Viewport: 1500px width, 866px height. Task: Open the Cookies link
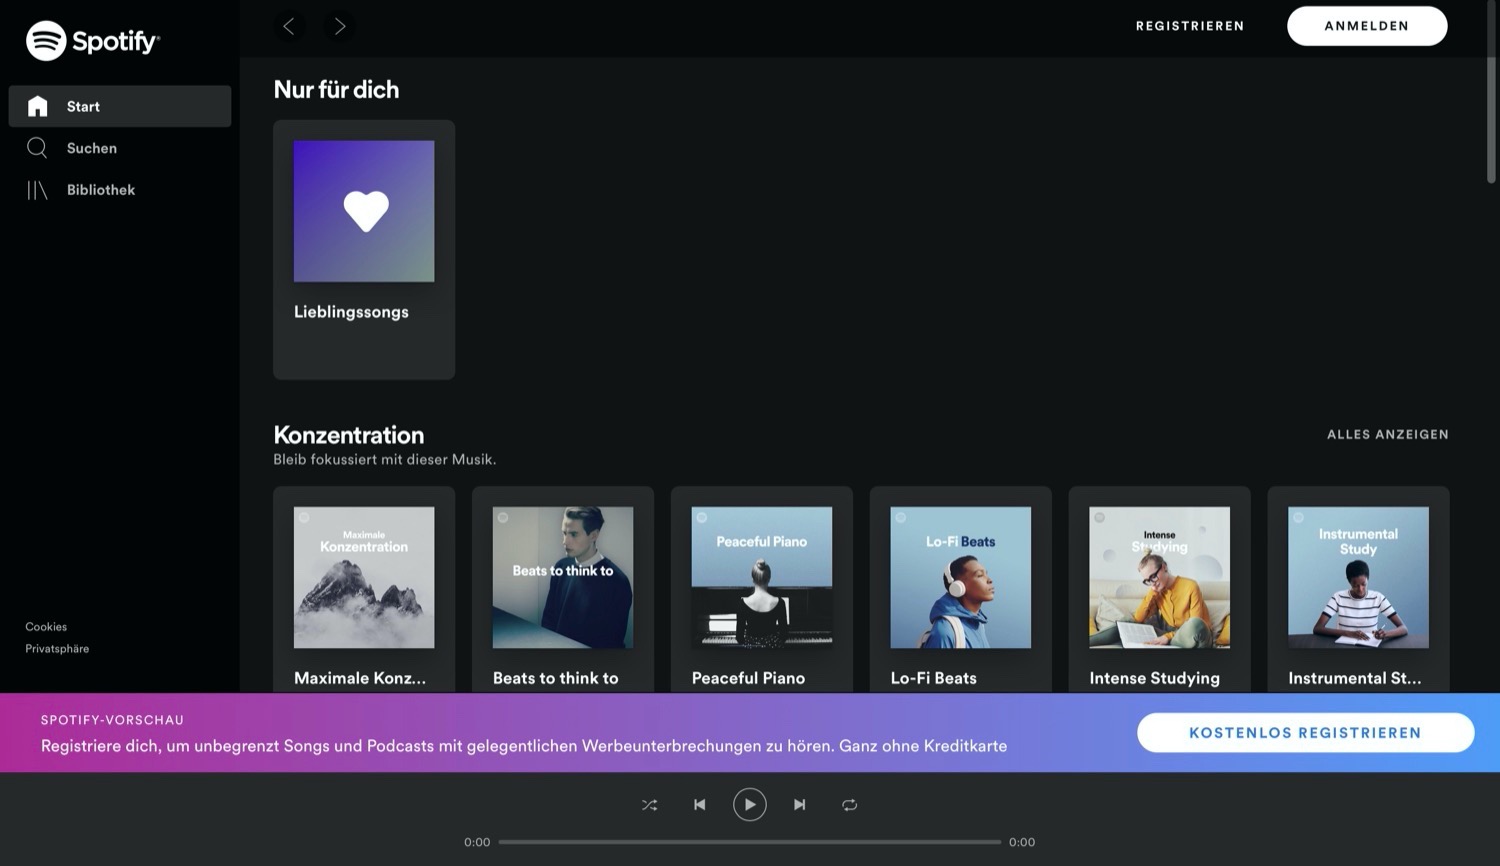(x=46, y=627)
